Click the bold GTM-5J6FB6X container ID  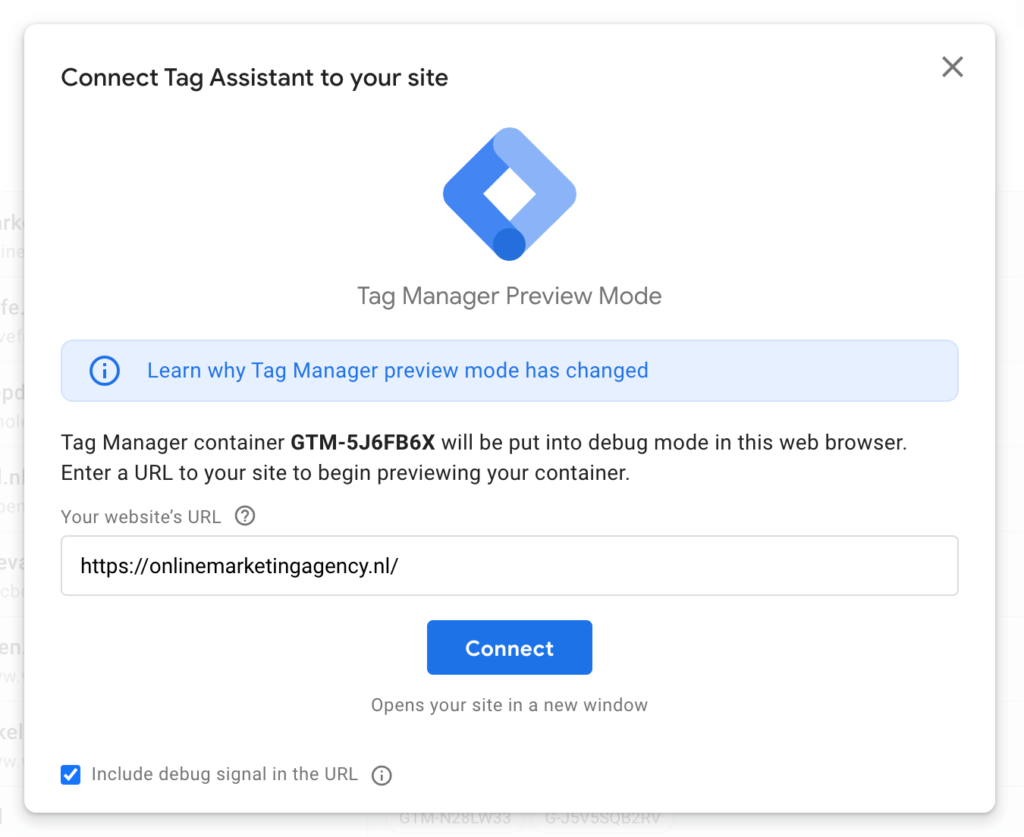pyautogui.click(x=364, y=443)
